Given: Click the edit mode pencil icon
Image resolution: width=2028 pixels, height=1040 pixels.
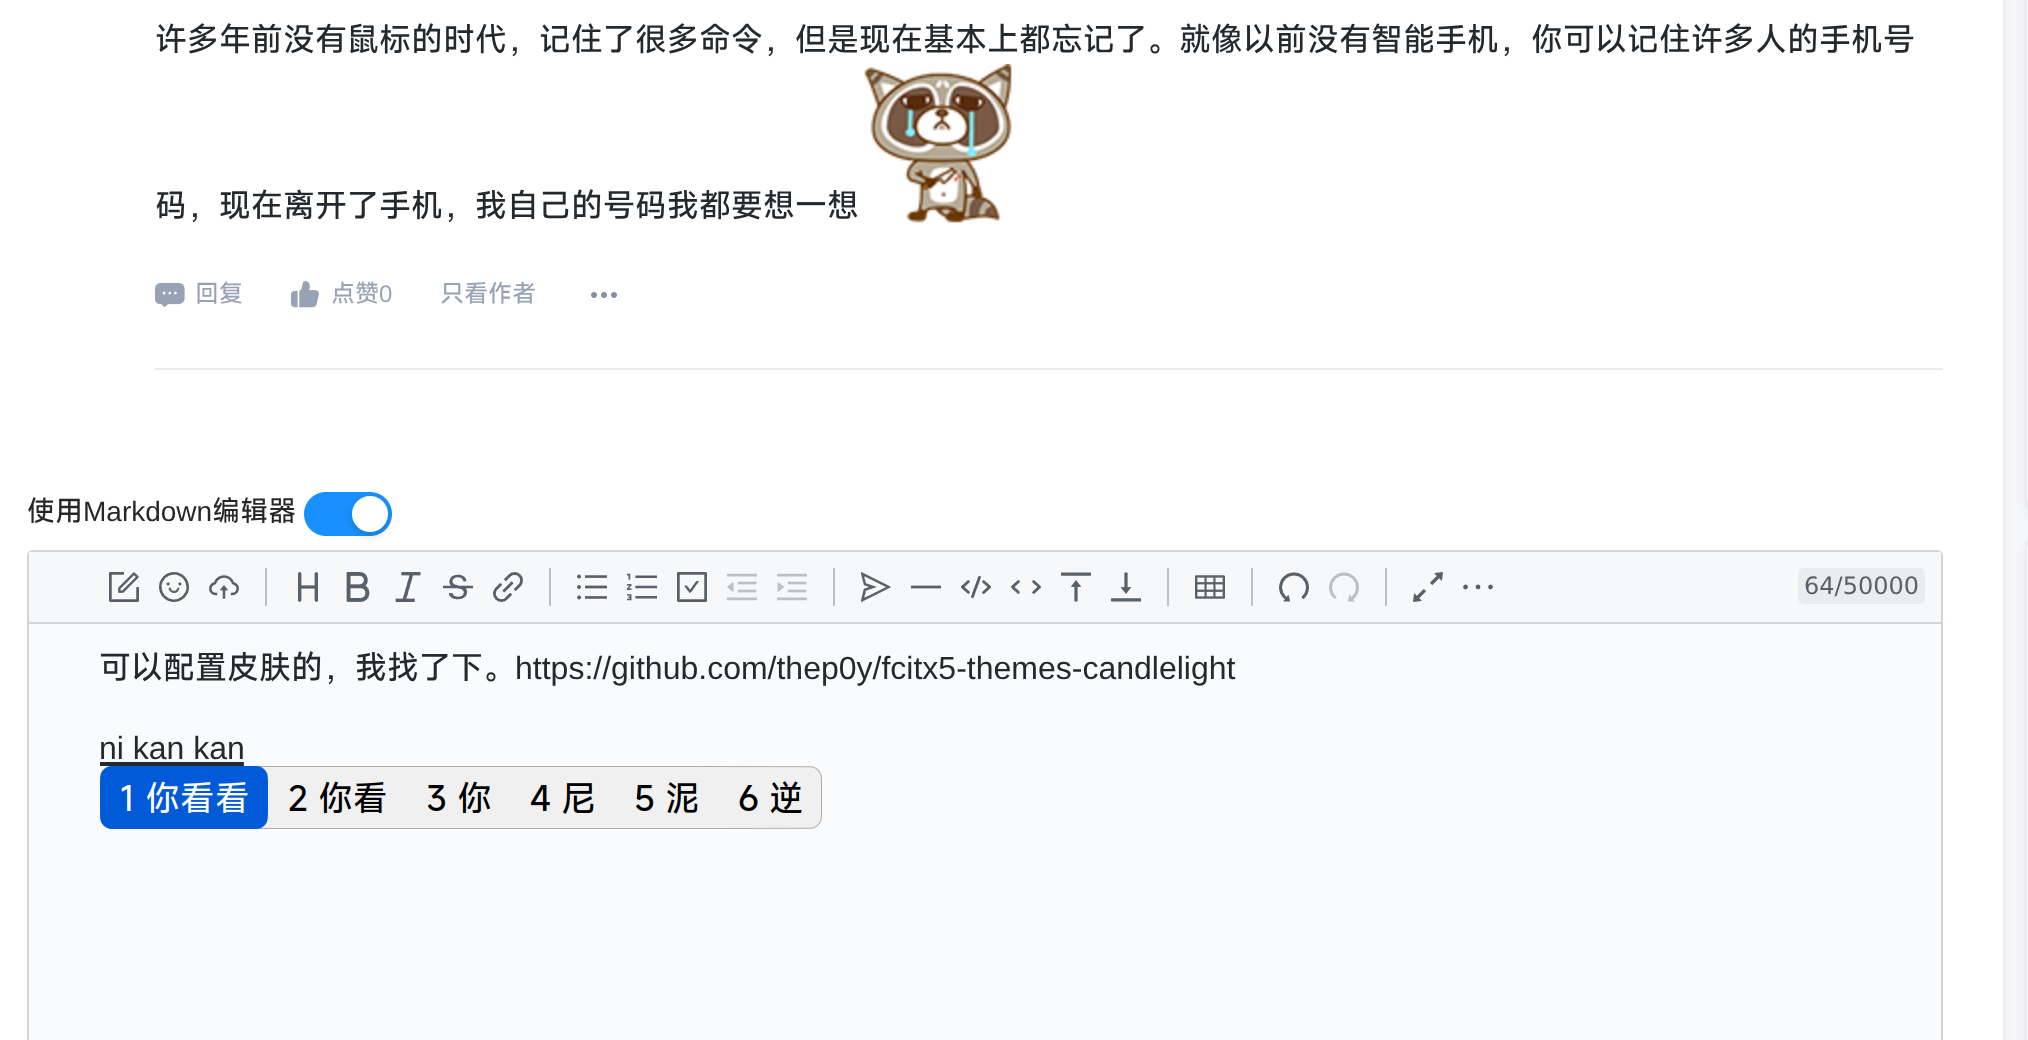Looking at the screenshot, I should pyautogui.click(x=123, y=587).
